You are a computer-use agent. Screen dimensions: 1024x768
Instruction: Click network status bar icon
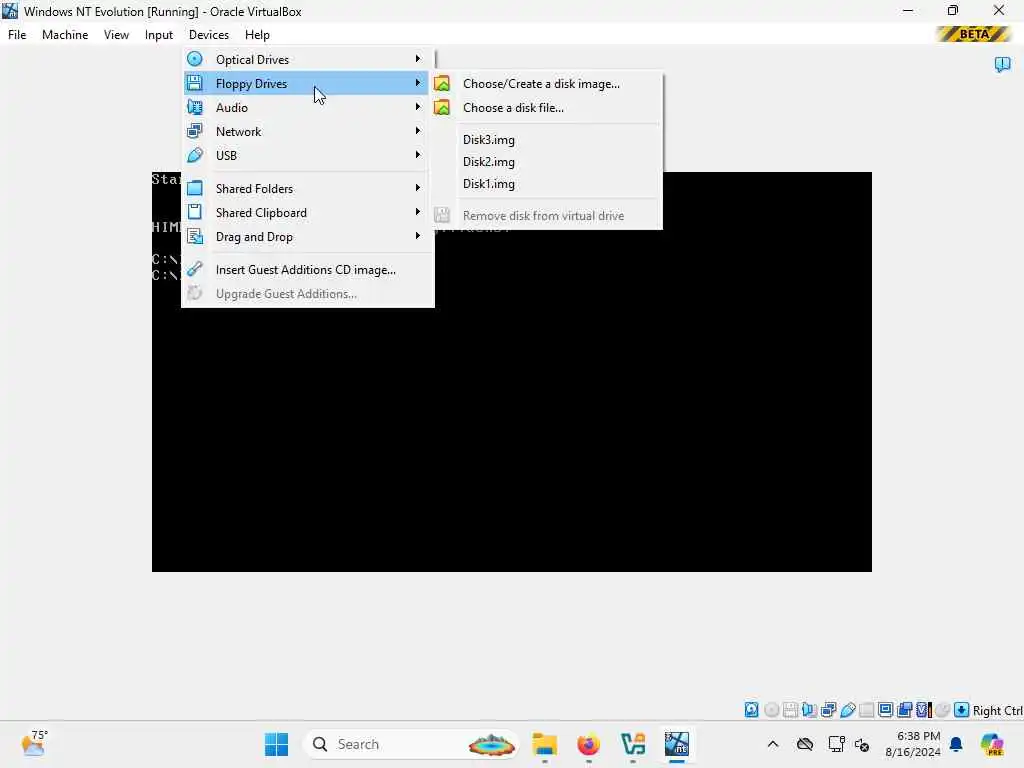(829, 710)
